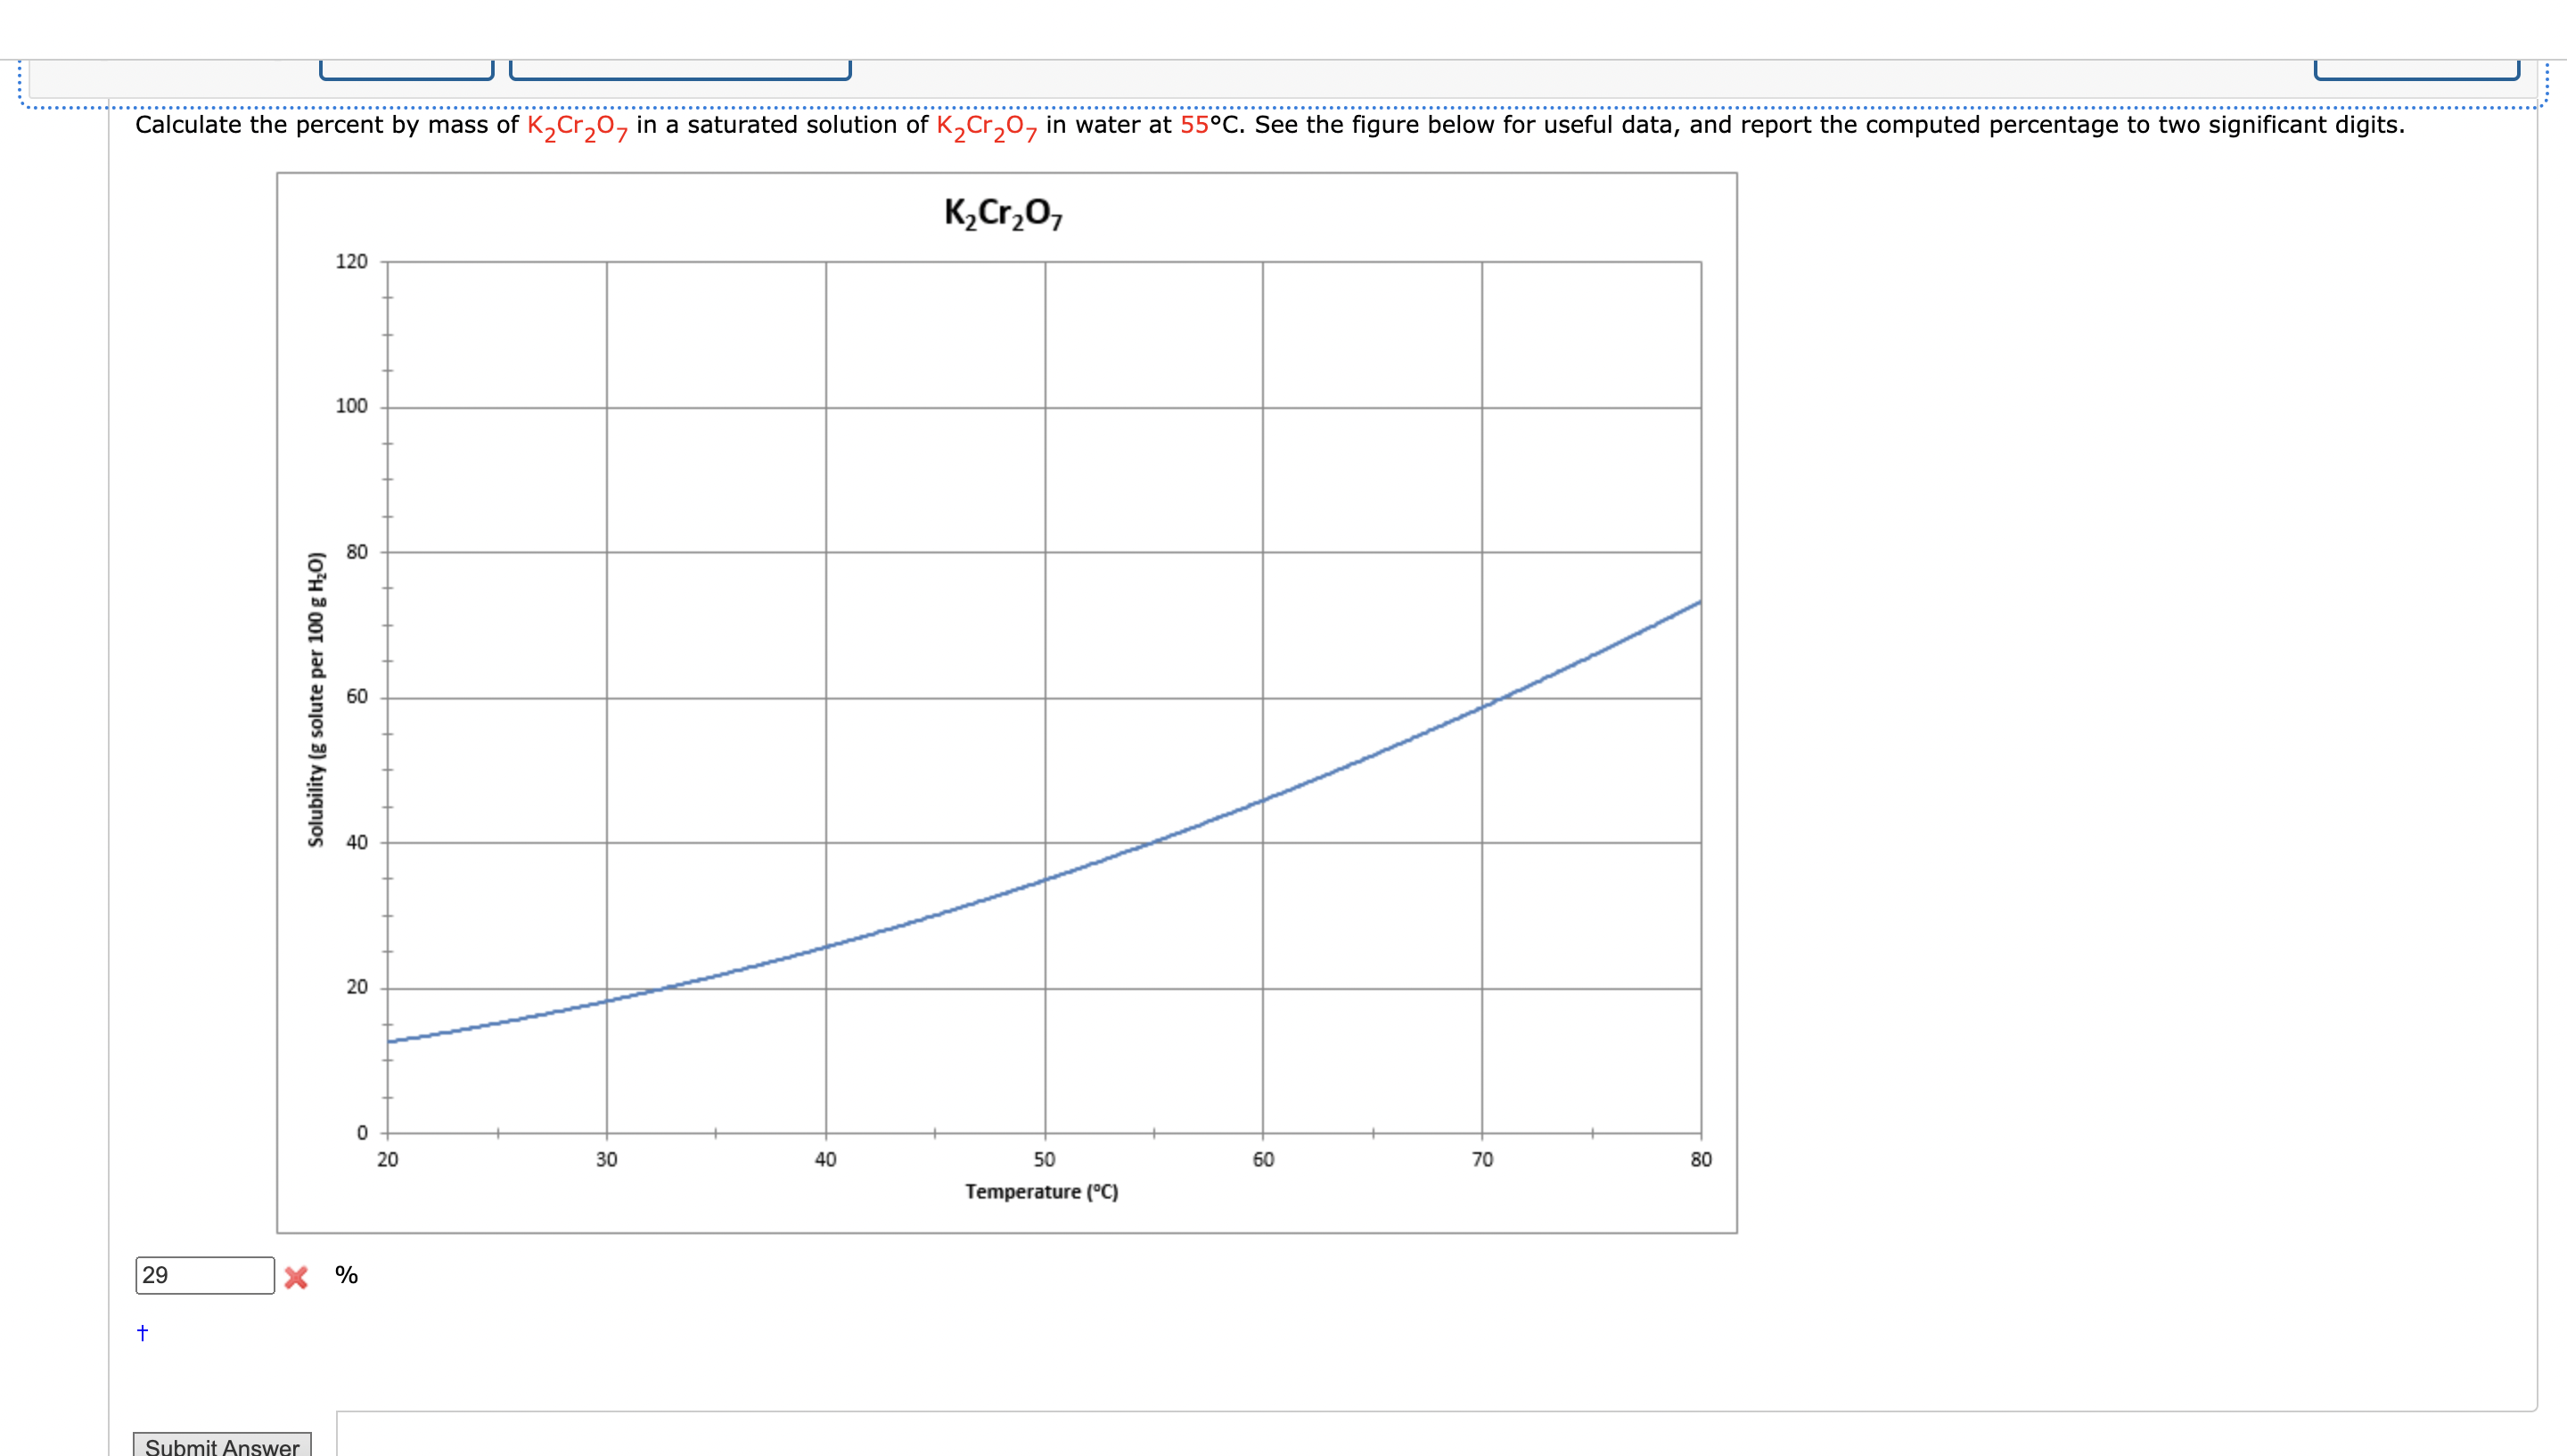
Task: Click the 60 tick on temperature axis
Action: coord(1263,1159)
